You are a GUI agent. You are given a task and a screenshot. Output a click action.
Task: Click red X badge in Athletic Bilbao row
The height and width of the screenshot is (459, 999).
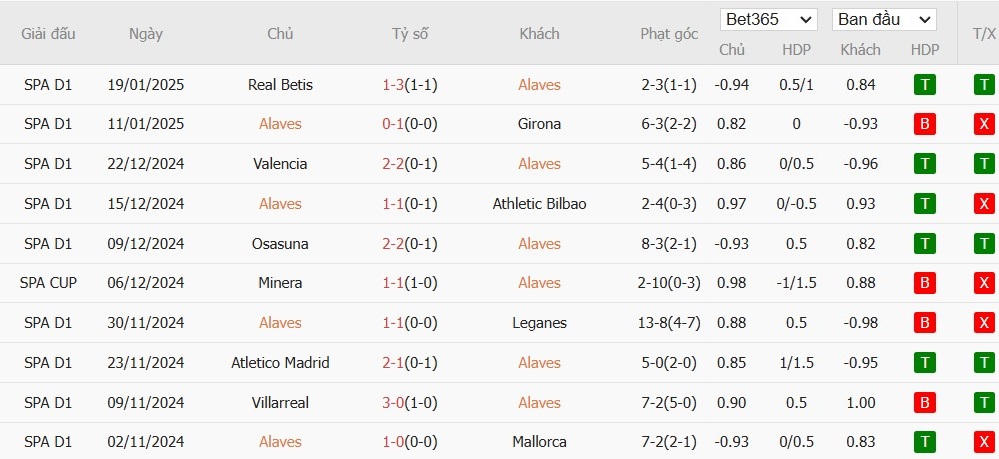[984, 204]
